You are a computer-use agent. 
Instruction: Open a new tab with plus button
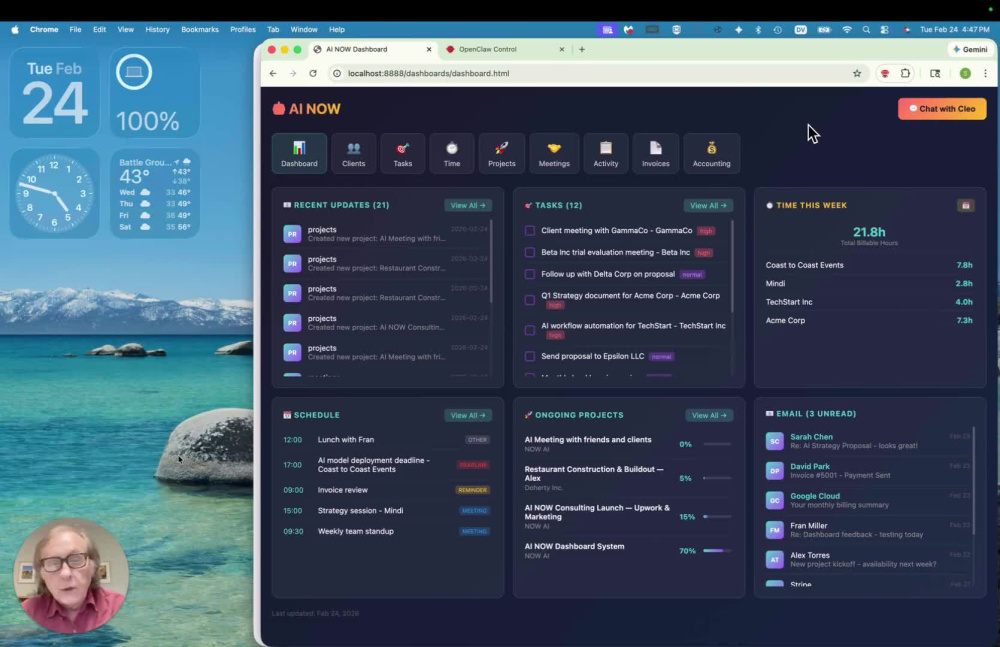coord(582,49)
